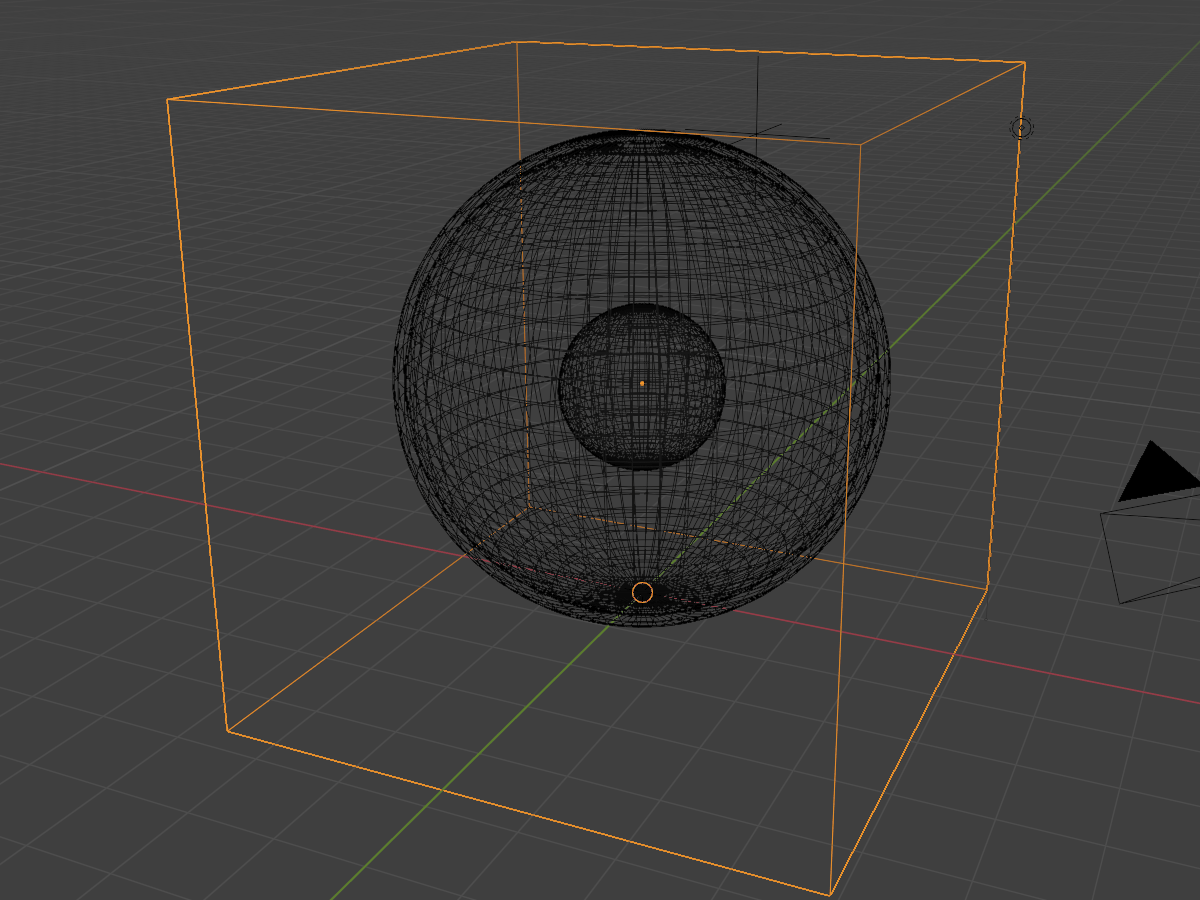Select the point light gizmo
Viewport: 1200px width, 900px height.
point(1021,128)
